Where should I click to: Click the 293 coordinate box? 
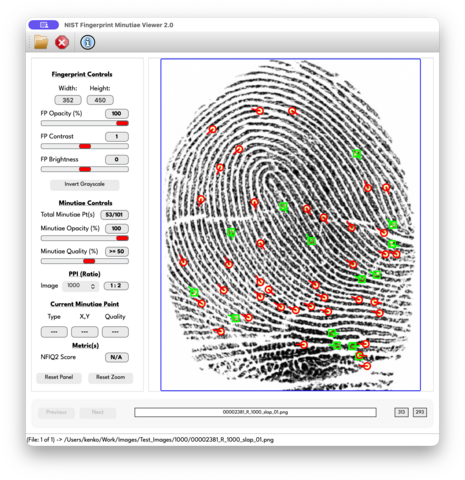pyautogui.click(x=420, y=412)
